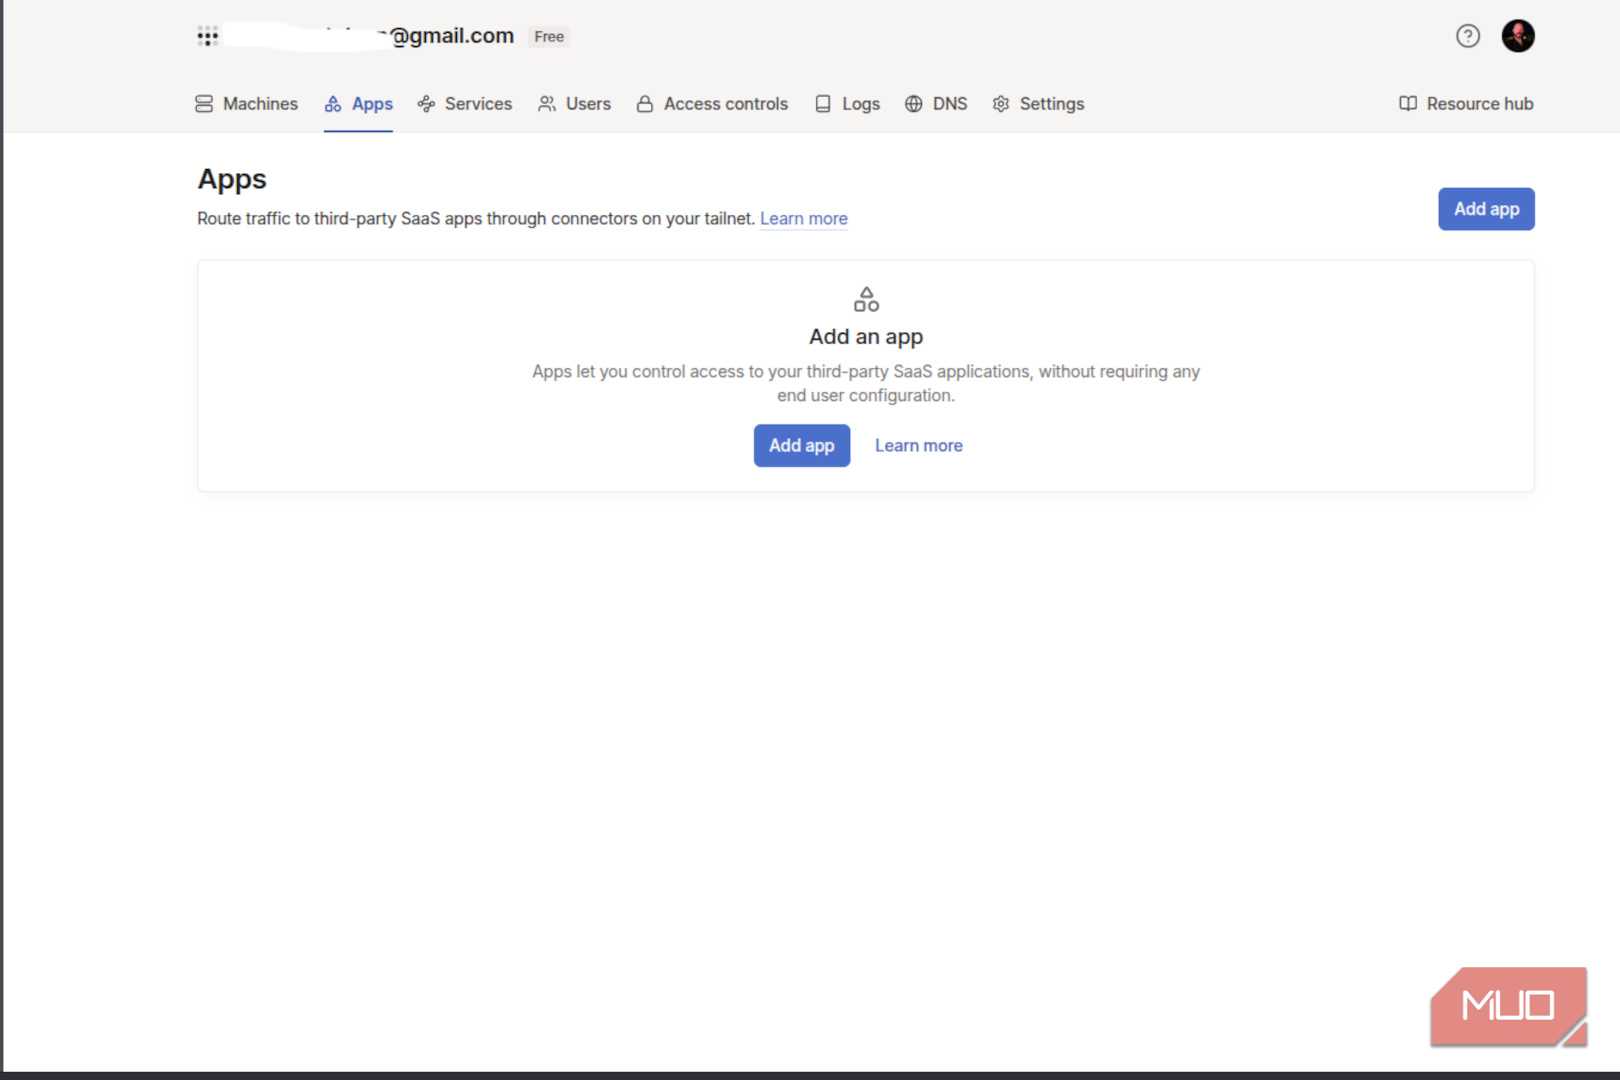Click the Settings gear icon
Image resolution: width=1620 pixels, height=1080 pixels.
tap(1001, 104)
